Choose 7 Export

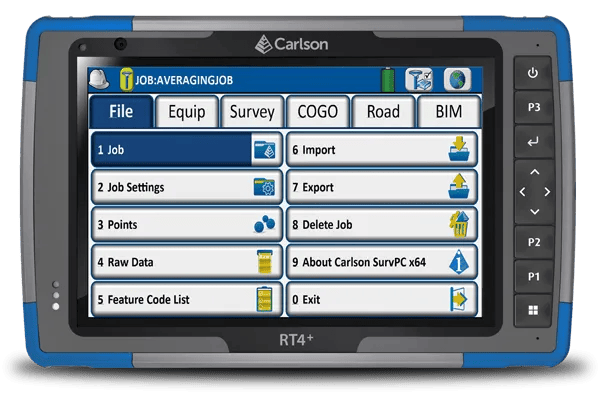point(382,187)
